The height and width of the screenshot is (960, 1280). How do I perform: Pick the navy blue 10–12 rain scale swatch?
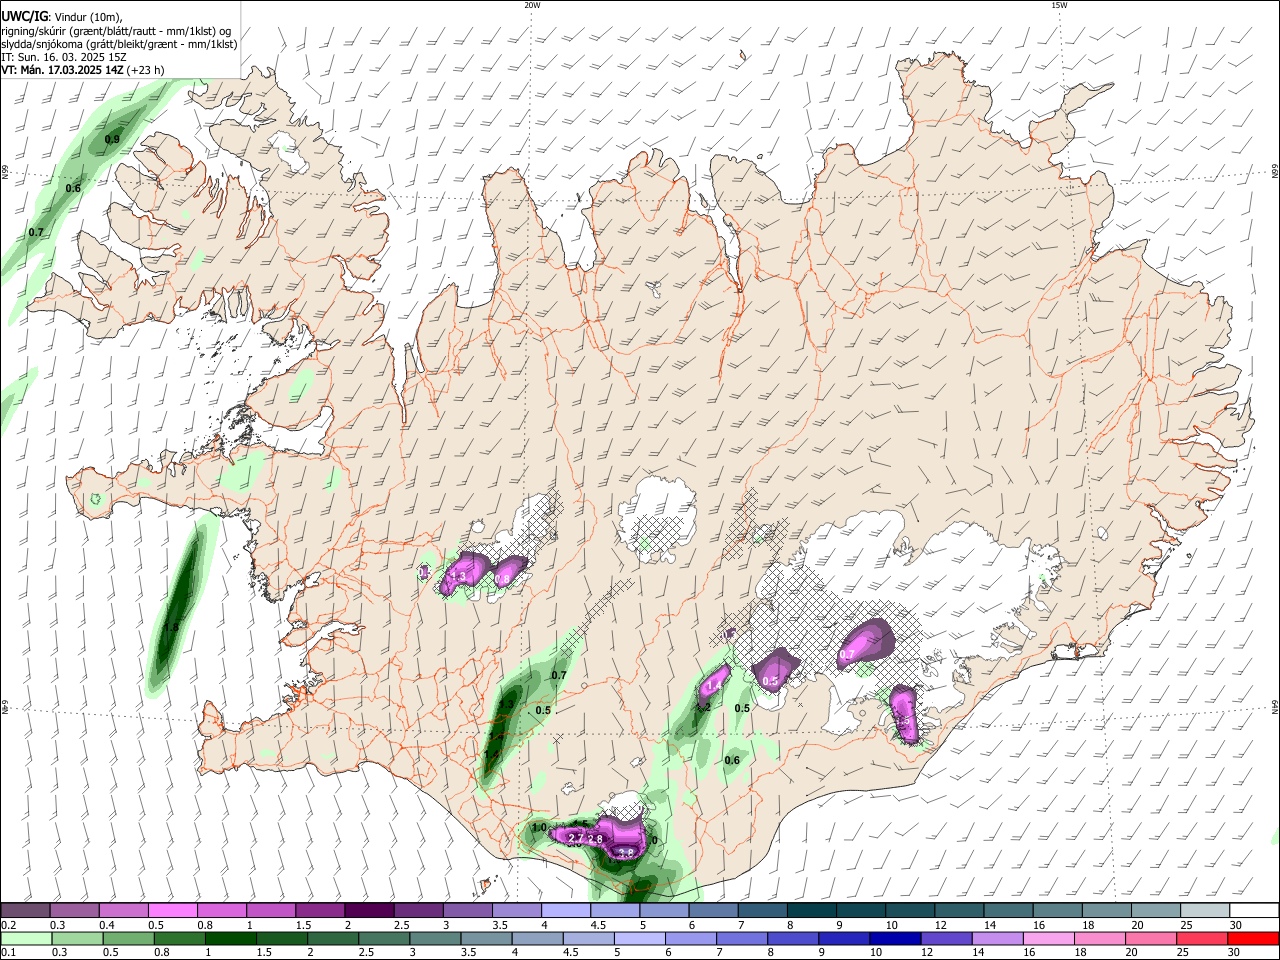(x=896, y=938)
